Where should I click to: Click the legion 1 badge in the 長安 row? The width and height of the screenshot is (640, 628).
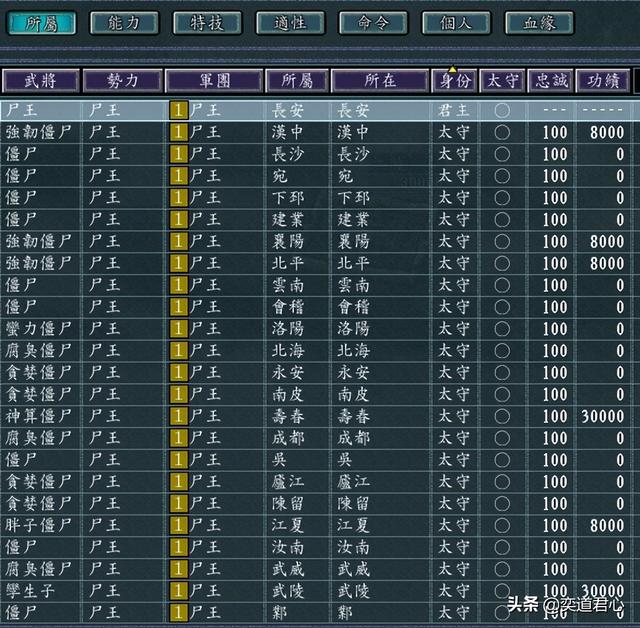tap(178, 110)
